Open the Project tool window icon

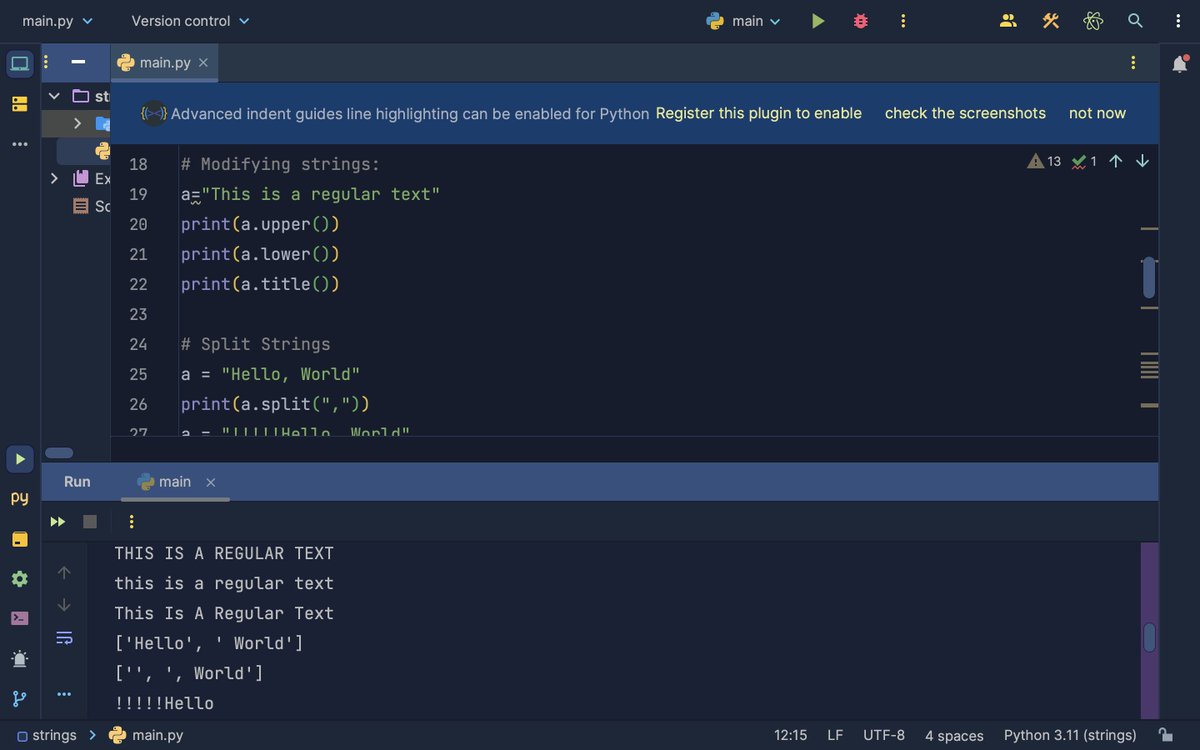pyautogui.click(x=20, y=64)
